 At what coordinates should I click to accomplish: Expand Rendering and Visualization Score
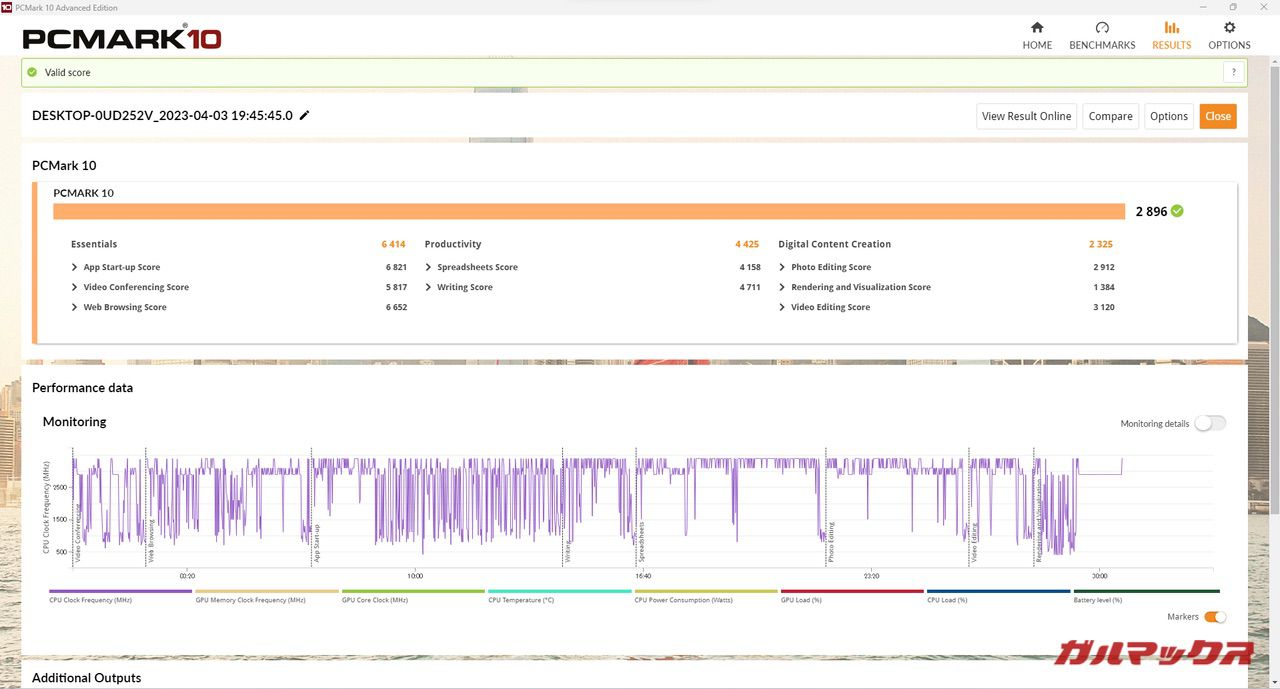point(782,287)
